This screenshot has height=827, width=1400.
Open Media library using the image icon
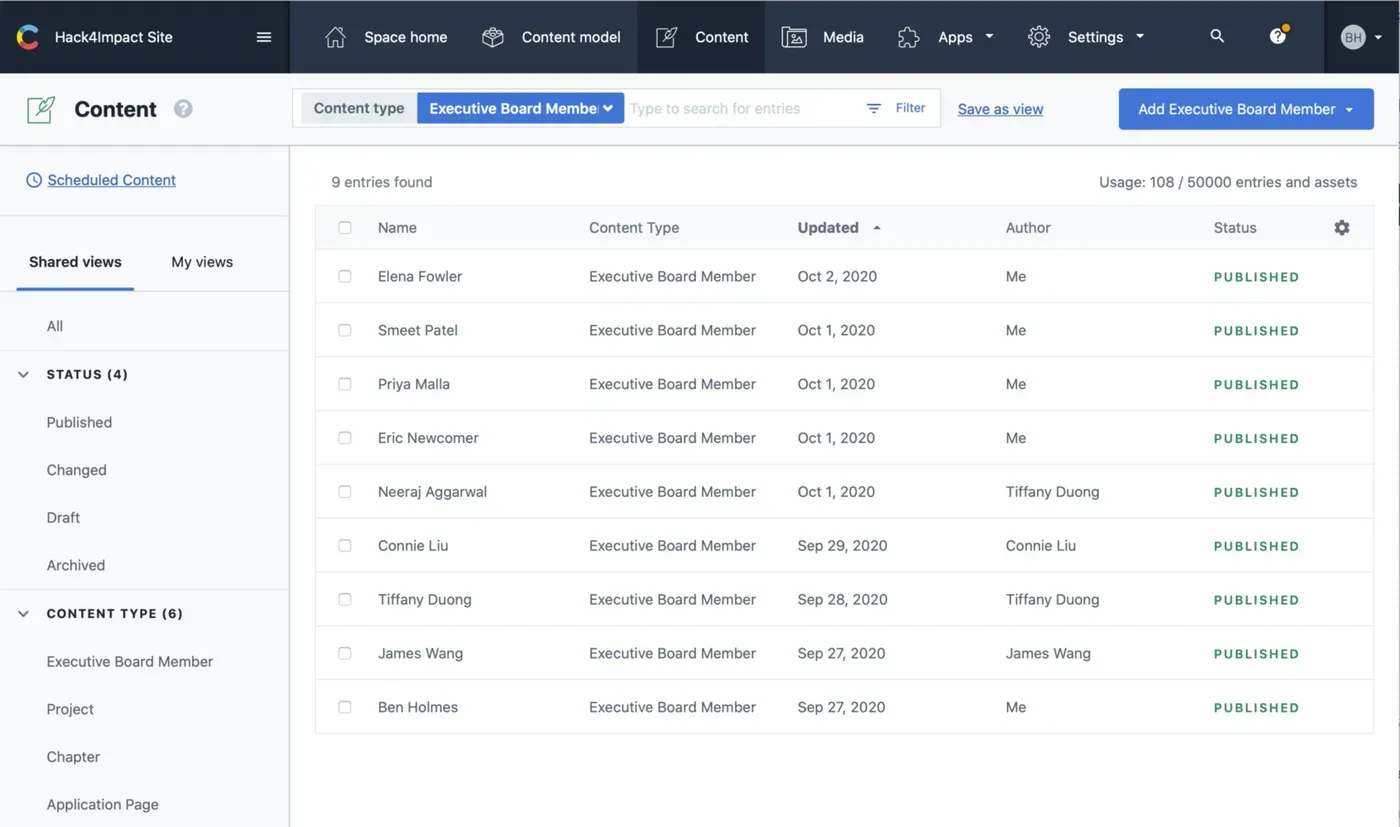pyautogui.click(x=793, y=37)
